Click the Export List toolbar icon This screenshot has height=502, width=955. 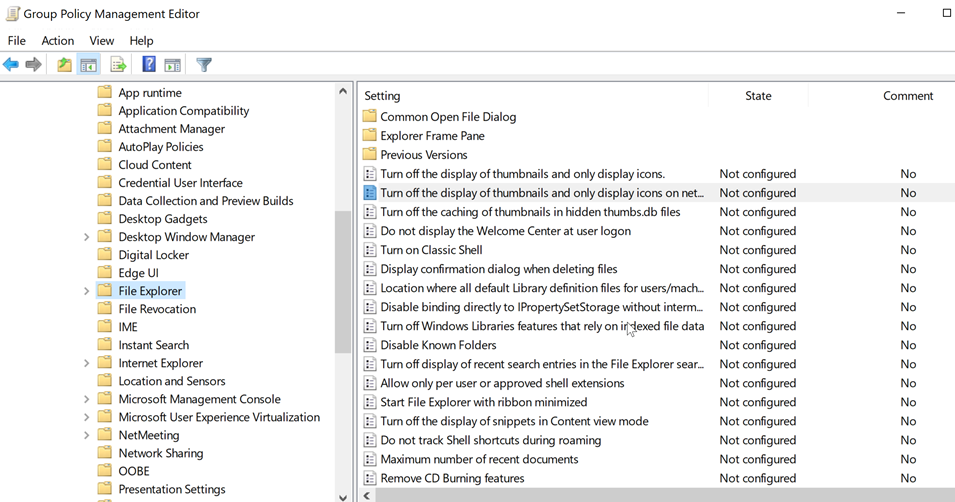coord(118,65)
